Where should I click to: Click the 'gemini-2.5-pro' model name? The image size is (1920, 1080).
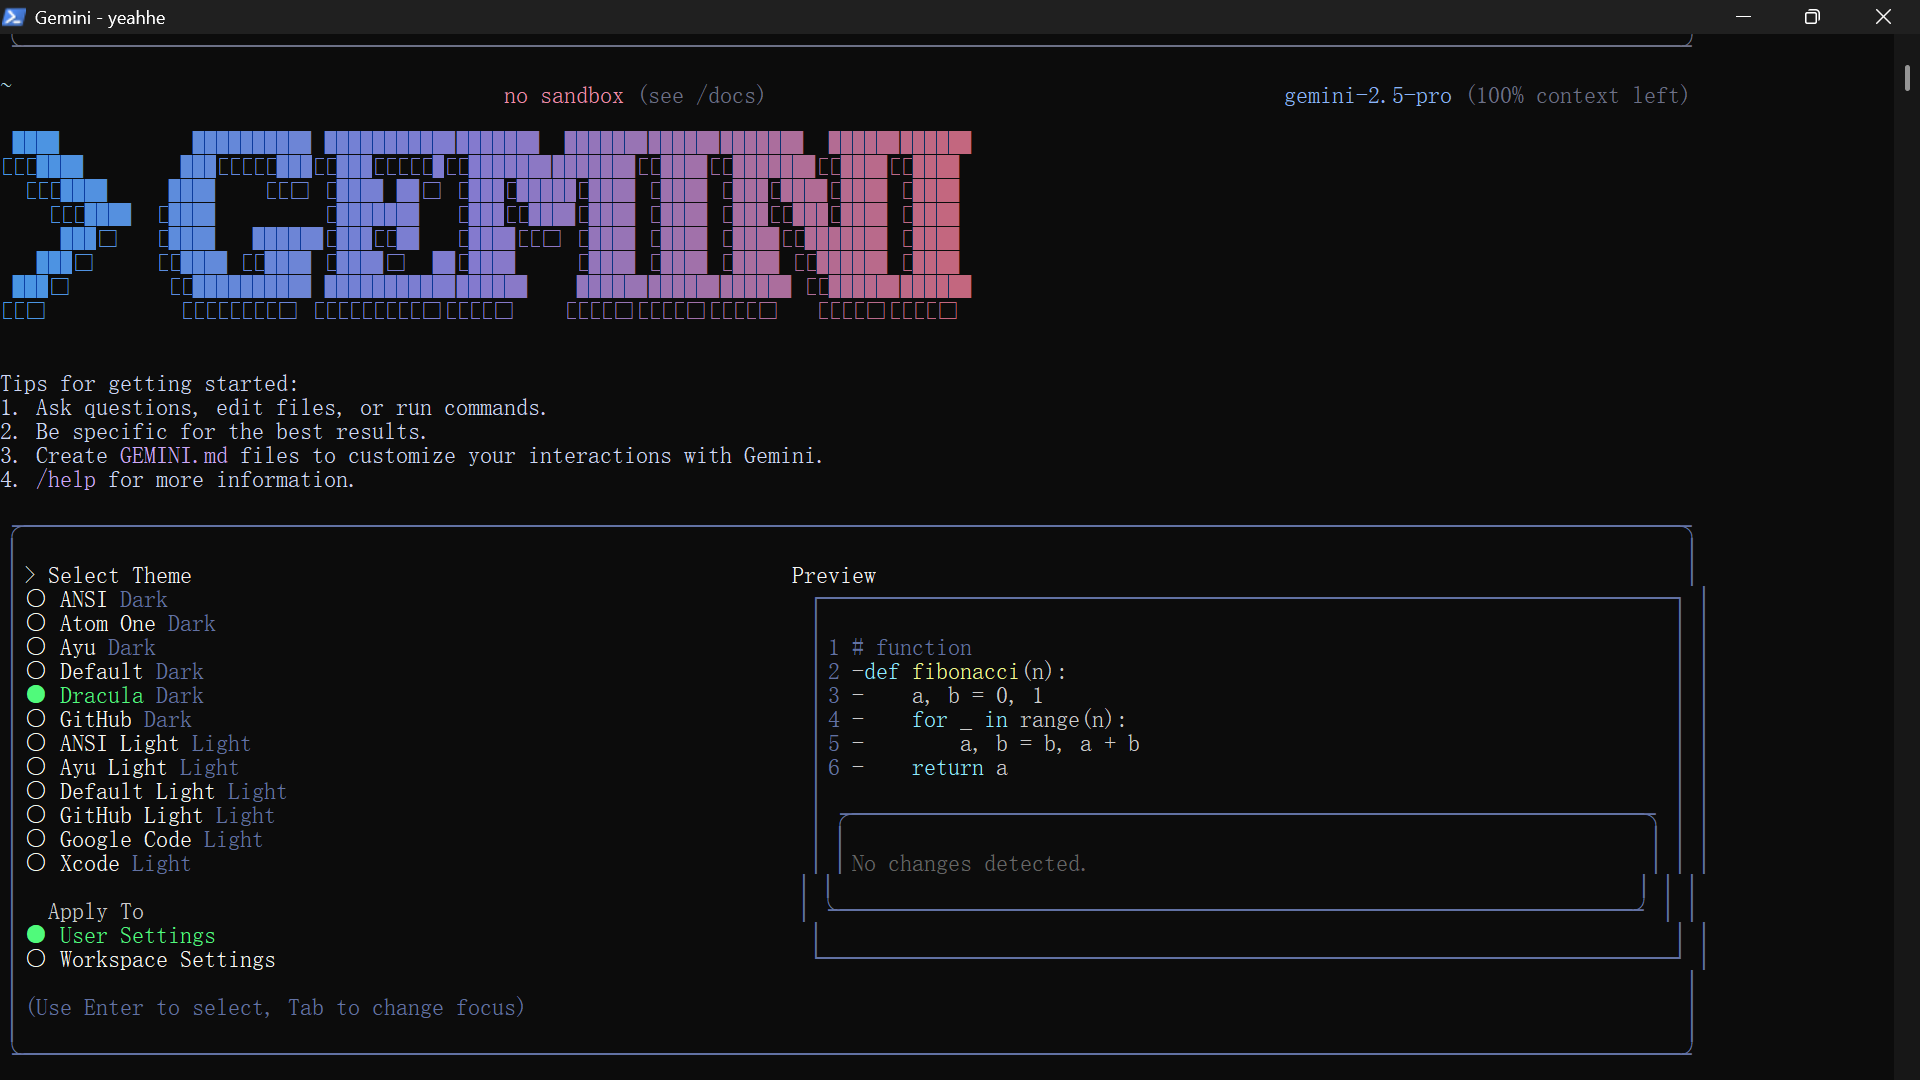click(x=1368, y=96)
